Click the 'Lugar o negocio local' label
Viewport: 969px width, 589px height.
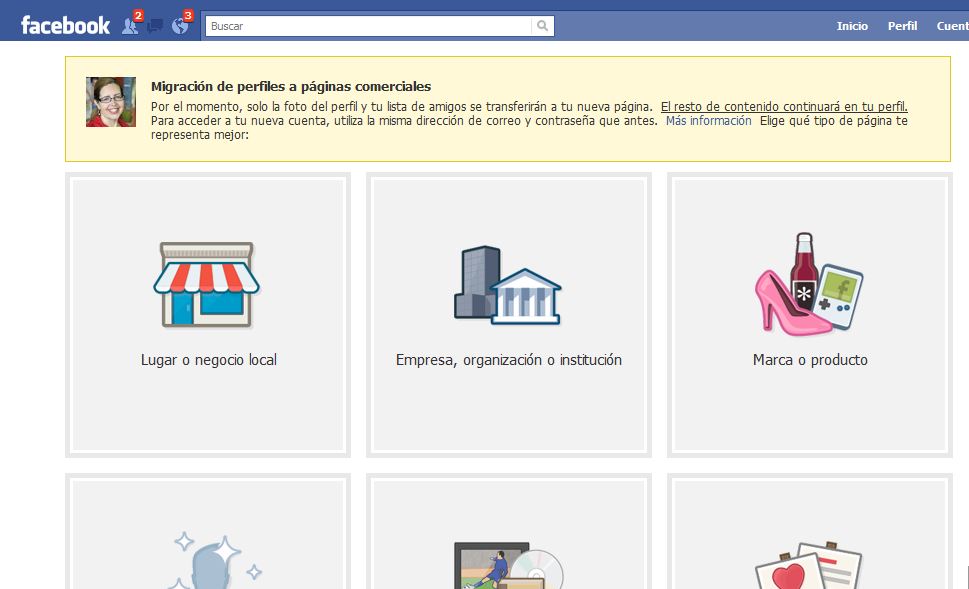[209, 360]
